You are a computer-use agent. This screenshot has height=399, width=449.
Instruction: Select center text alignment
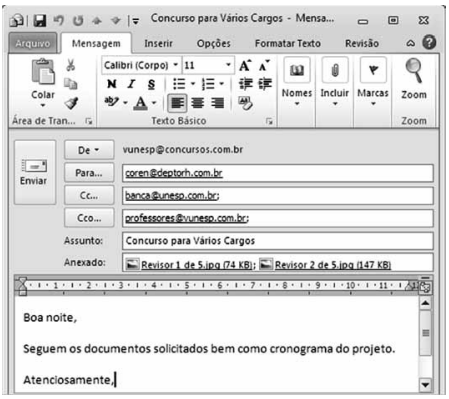click(198, 103)
